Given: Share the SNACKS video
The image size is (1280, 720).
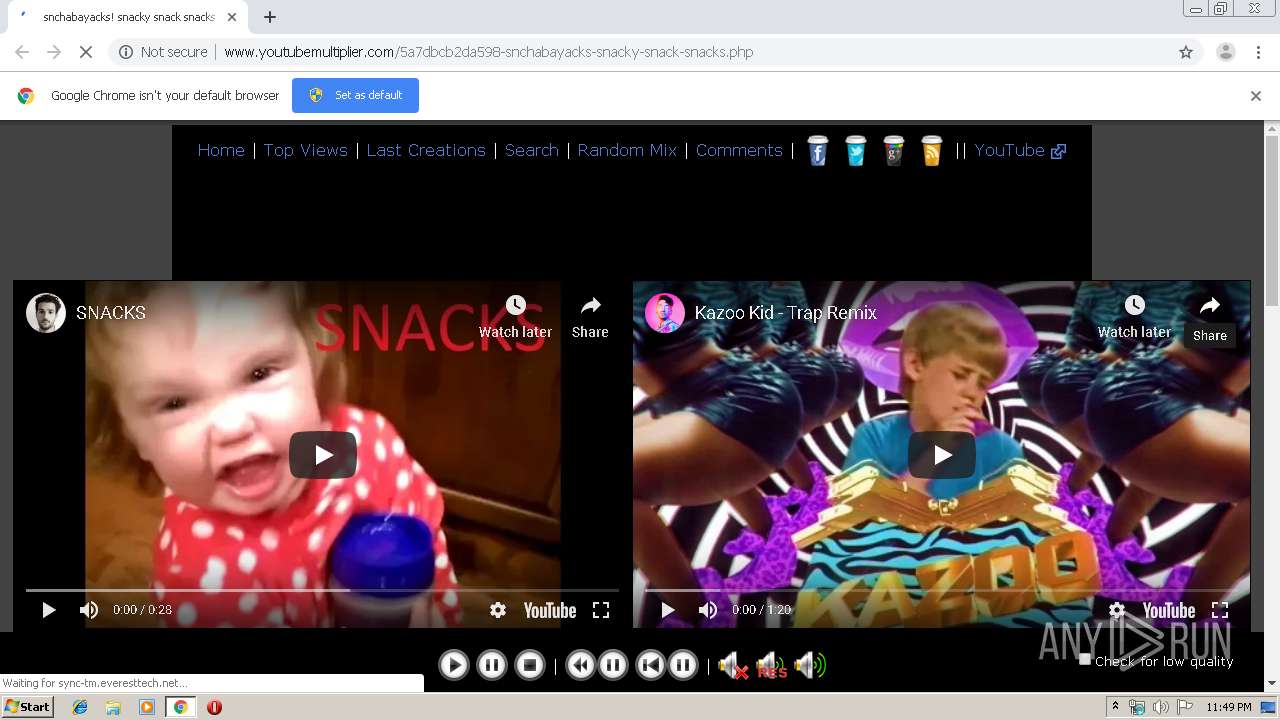Looking at the screenshot, I should (590, 317).
